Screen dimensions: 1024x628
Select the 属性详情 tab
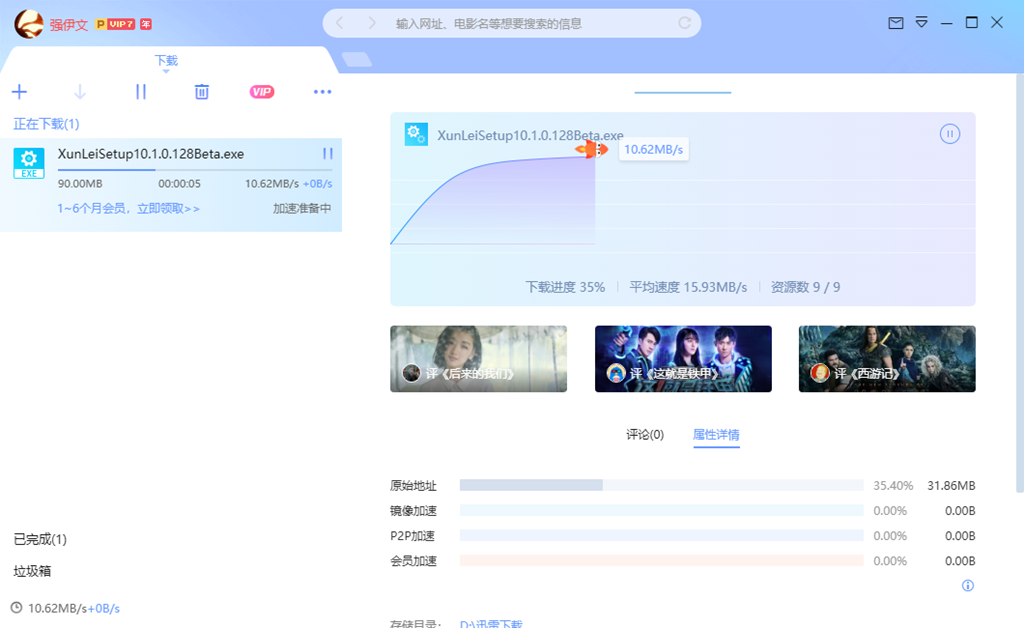(x=716, y=435)
